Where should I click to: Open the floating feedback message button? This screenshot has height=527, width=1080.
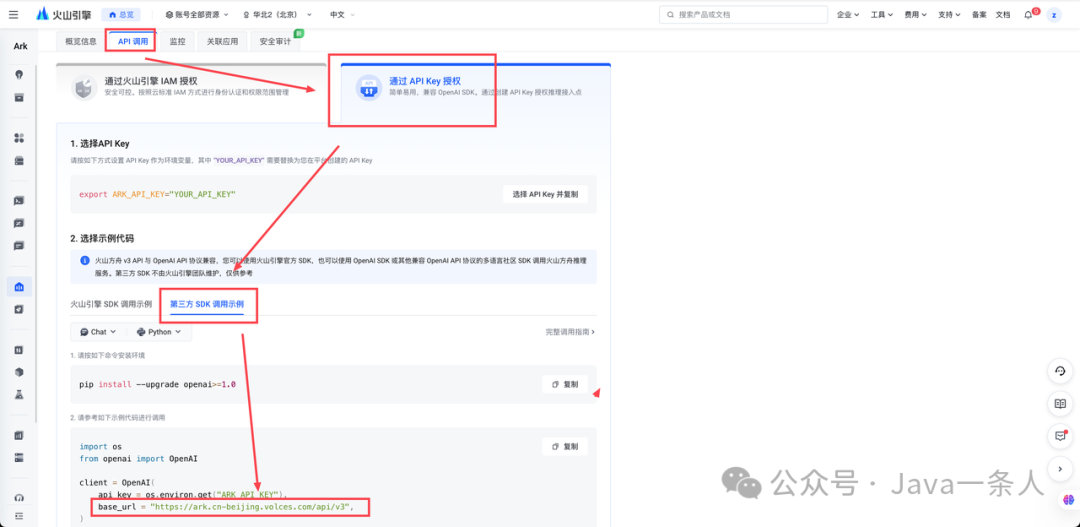click(x=1060, y=436)
